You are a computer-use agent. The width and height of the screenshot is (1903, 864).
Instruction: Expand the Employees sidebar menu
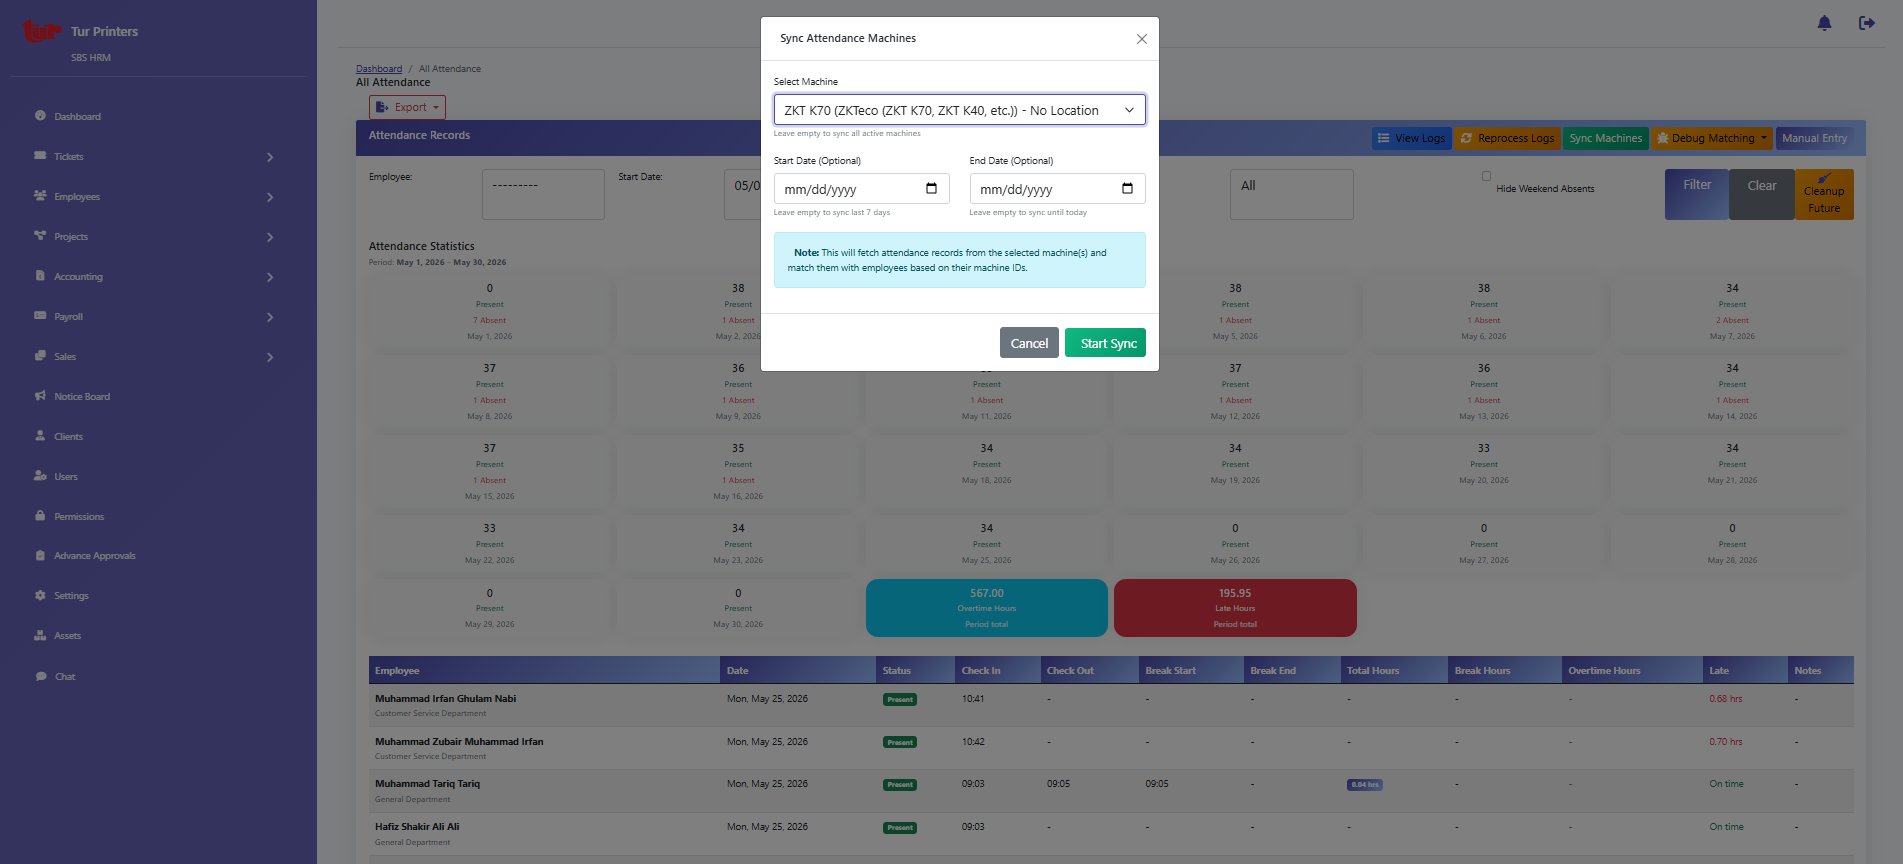tap(154, 197)
